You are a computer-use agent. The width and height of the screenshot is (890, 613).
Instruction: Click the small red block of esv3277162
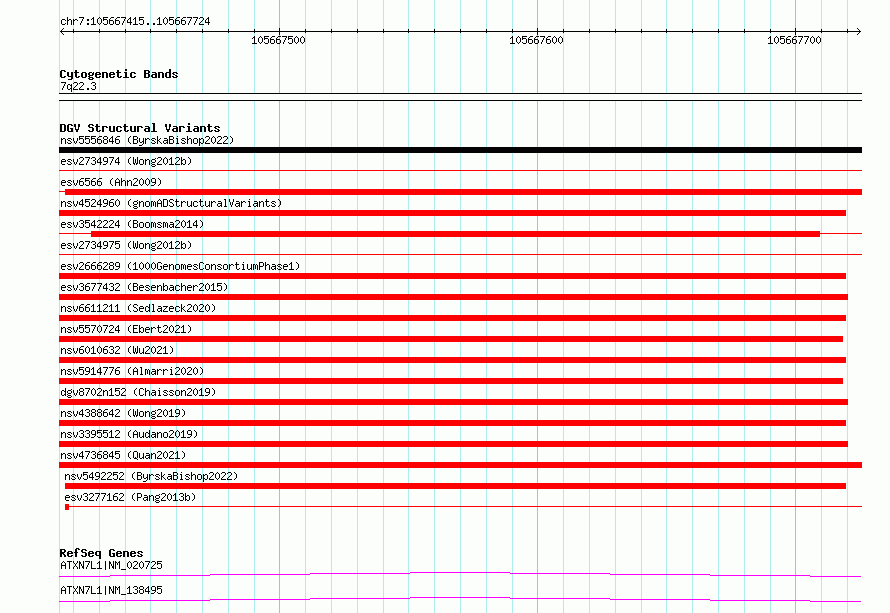tap(67, 507)
